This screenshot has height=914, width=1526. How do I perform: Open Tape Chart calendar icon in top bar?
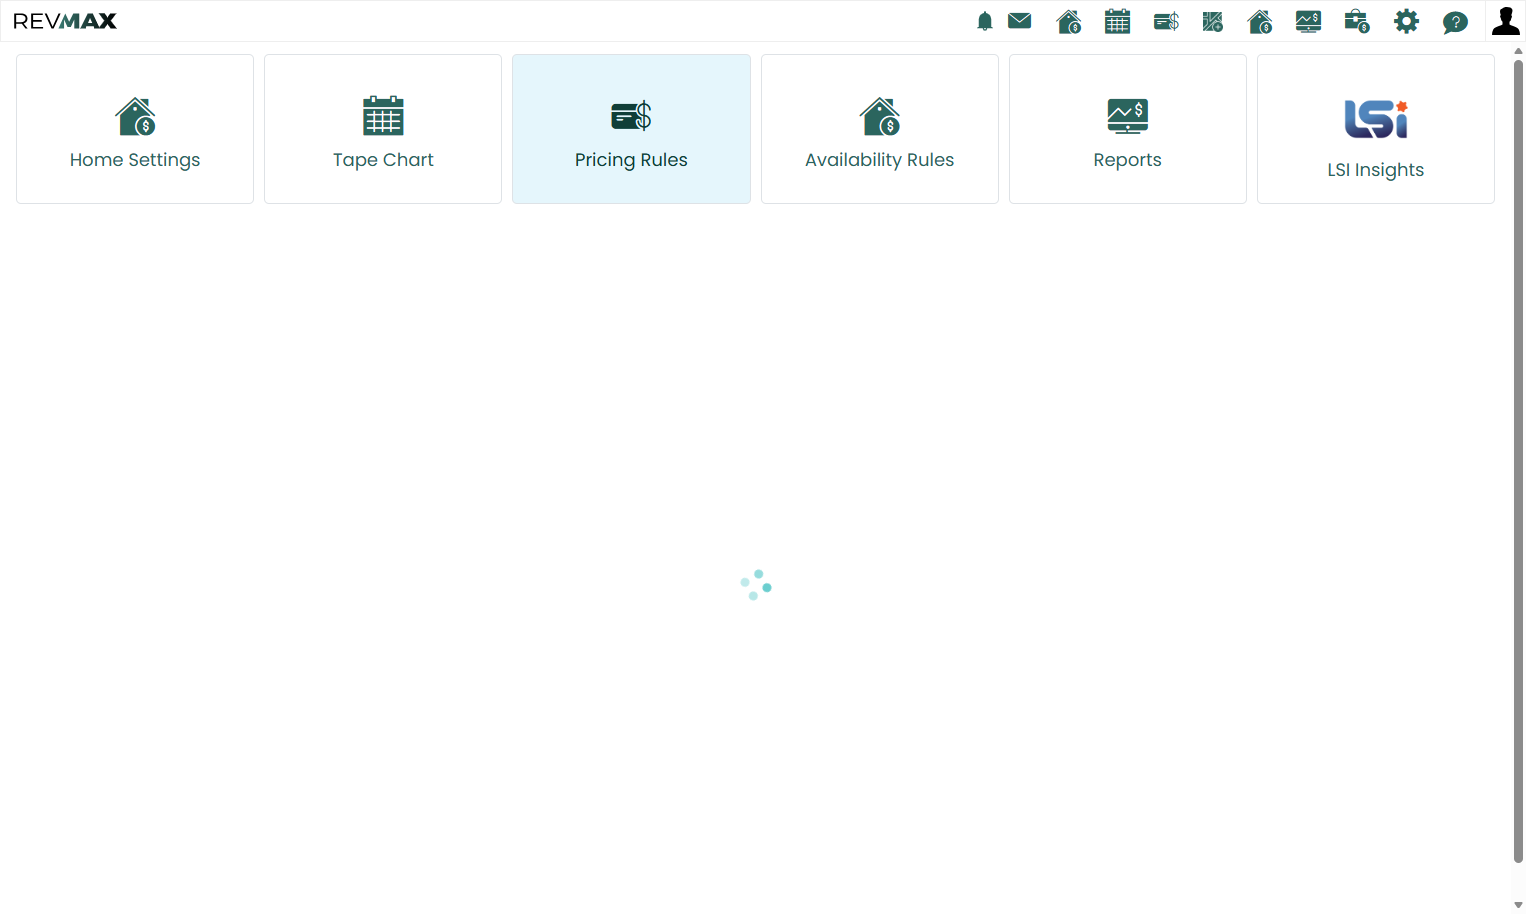point(1118,21)
